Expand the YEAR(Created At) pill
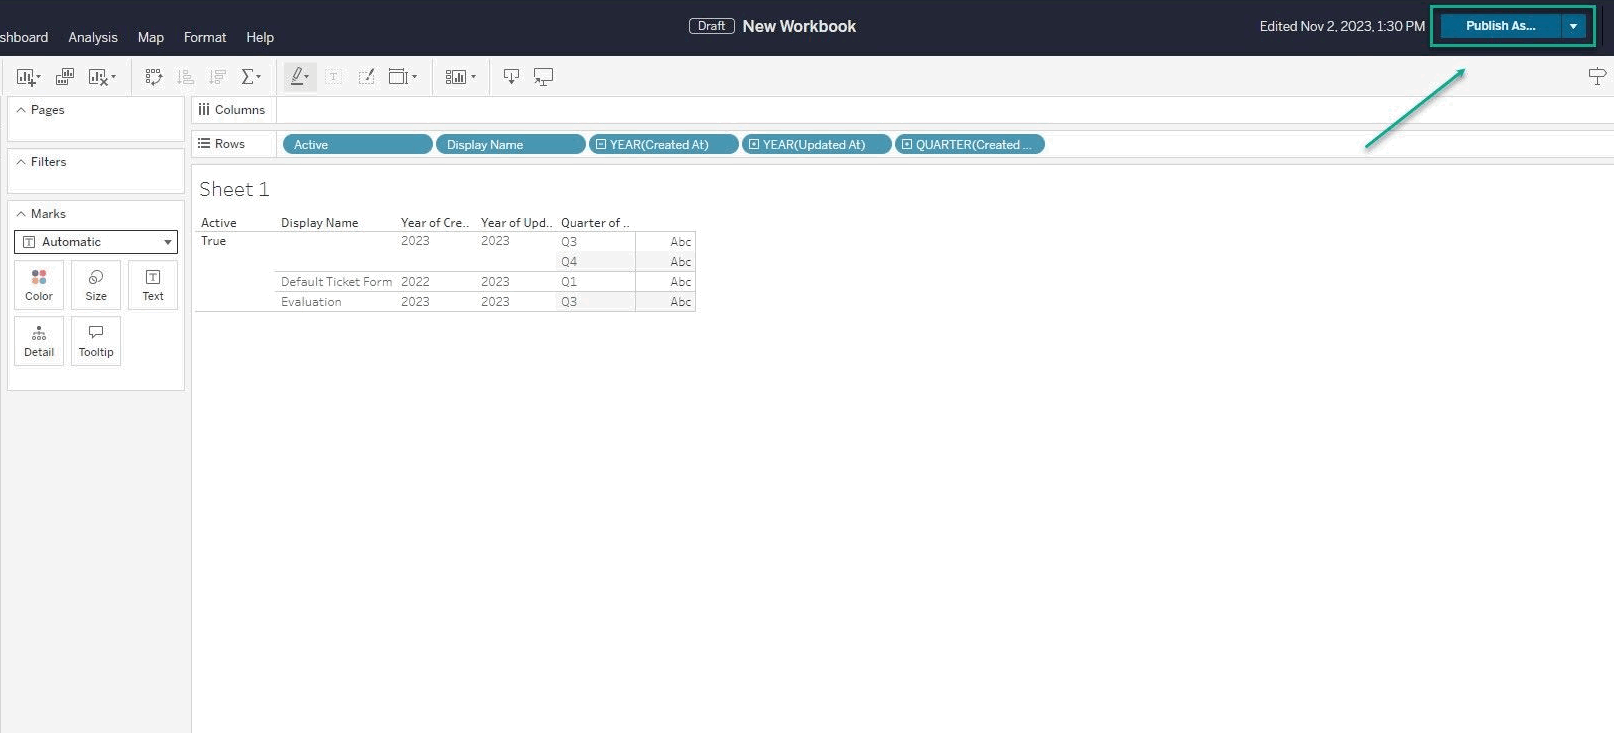 click(x=601, y=145)
